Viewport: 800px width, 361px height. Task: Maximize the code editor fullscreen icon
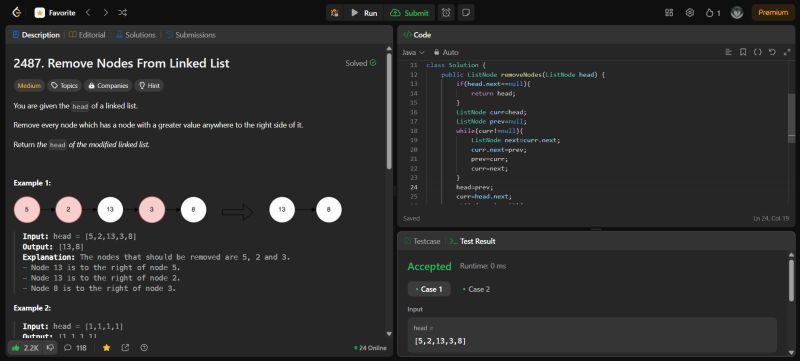click(x=786, y=52)
